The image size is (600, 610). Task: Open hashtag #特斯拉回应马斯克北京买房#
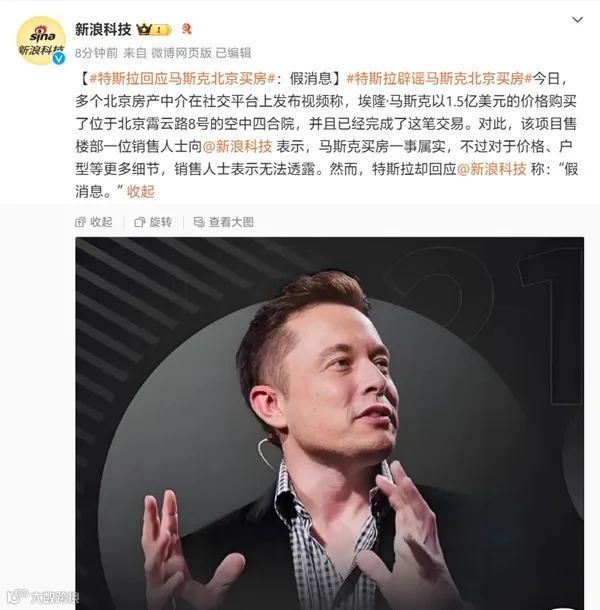click(182, 79)
